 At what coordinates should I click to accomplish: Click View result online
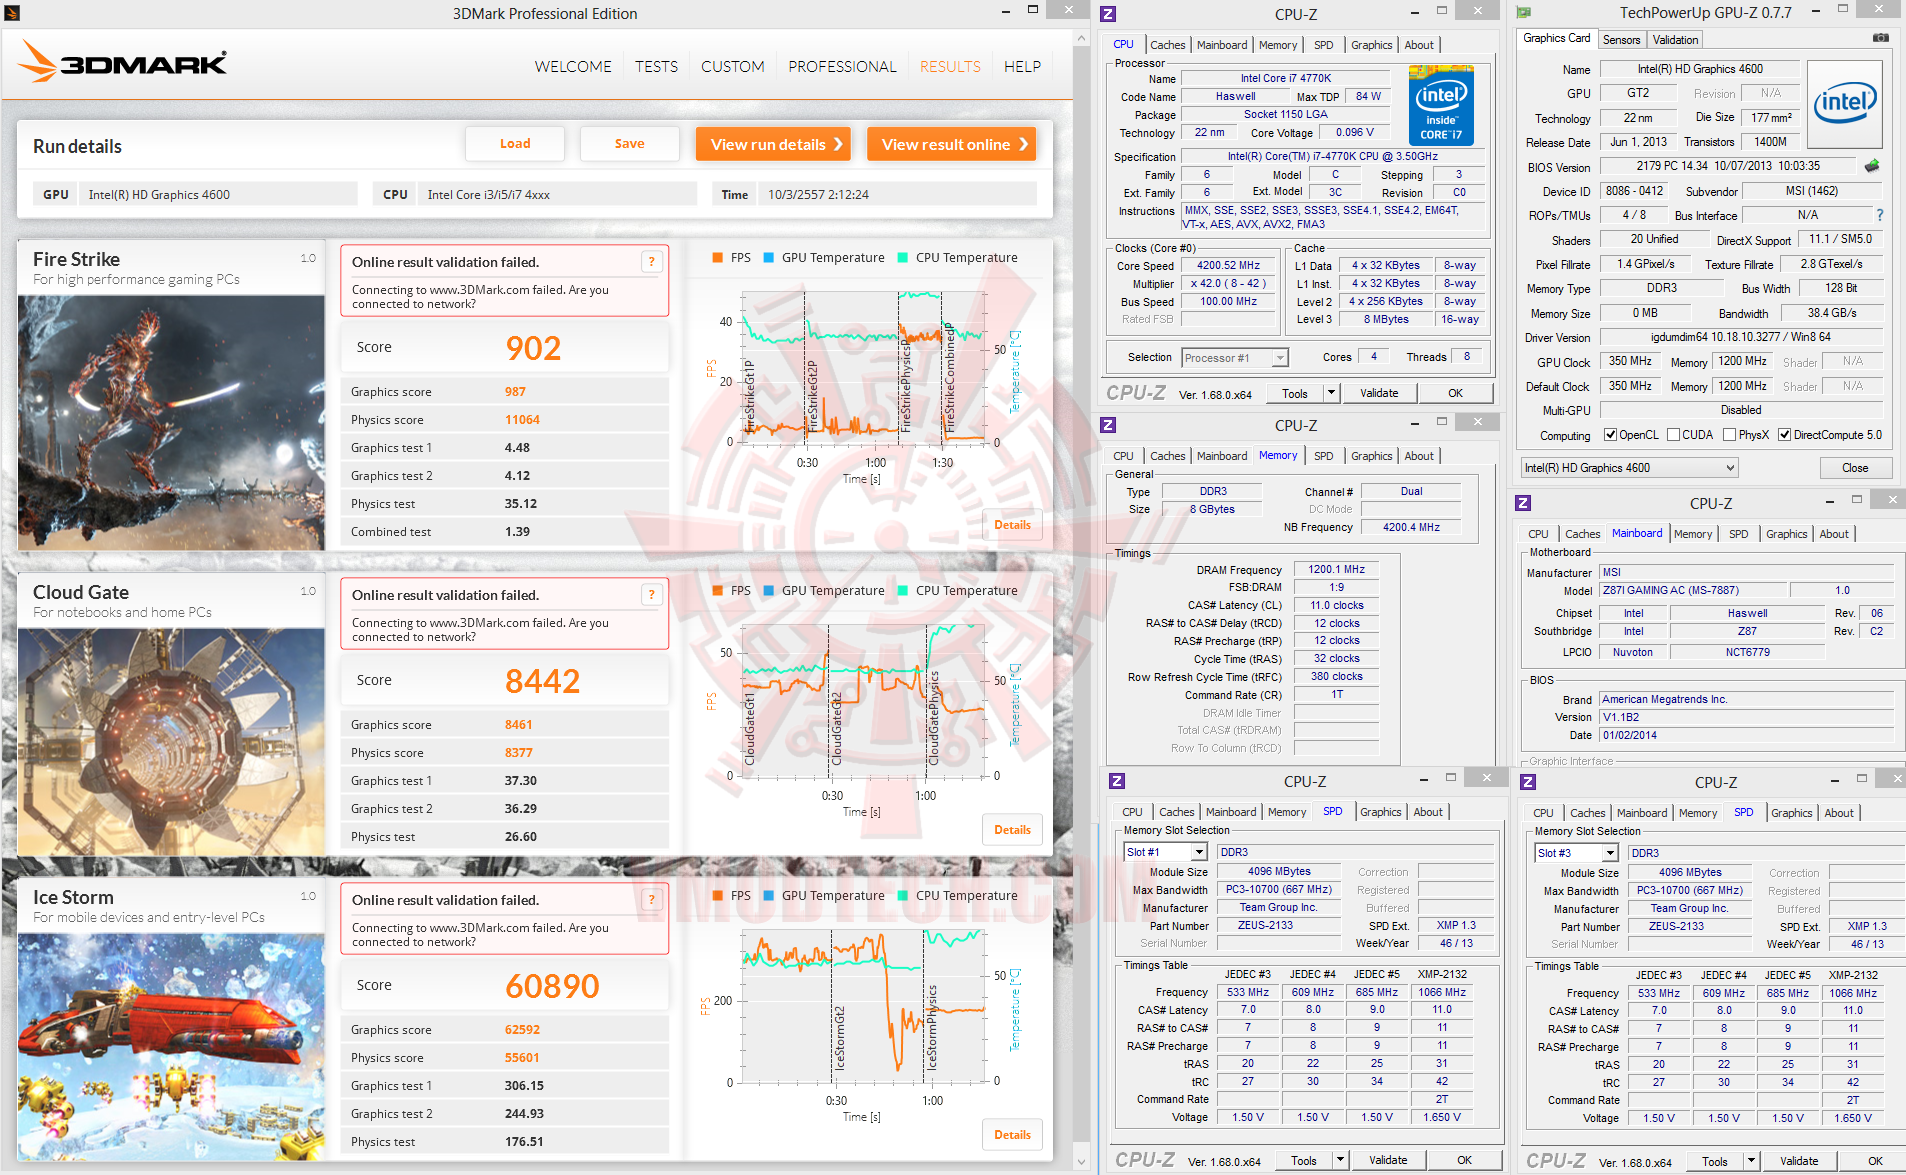pyautogui.click(x=951, y=144)
